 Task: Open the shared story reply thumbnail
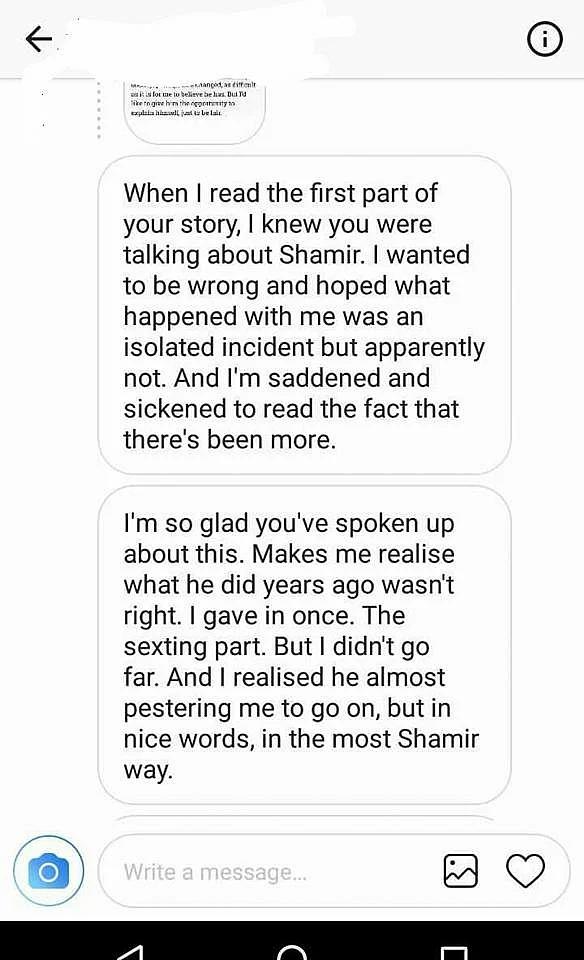coord(194,111)
